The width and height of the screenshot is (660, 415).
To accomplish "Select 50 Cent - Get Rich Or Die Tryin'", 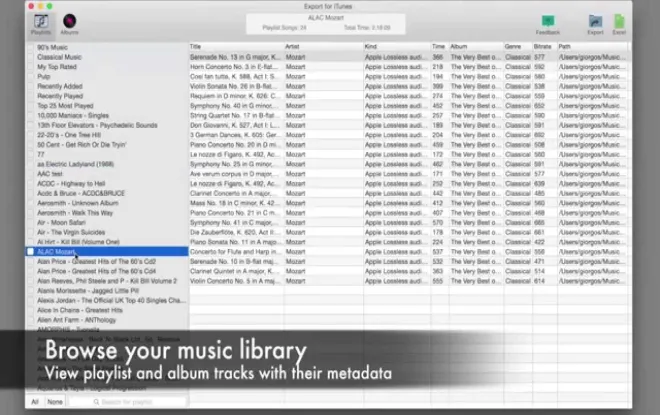I will [x=82, y=145].
